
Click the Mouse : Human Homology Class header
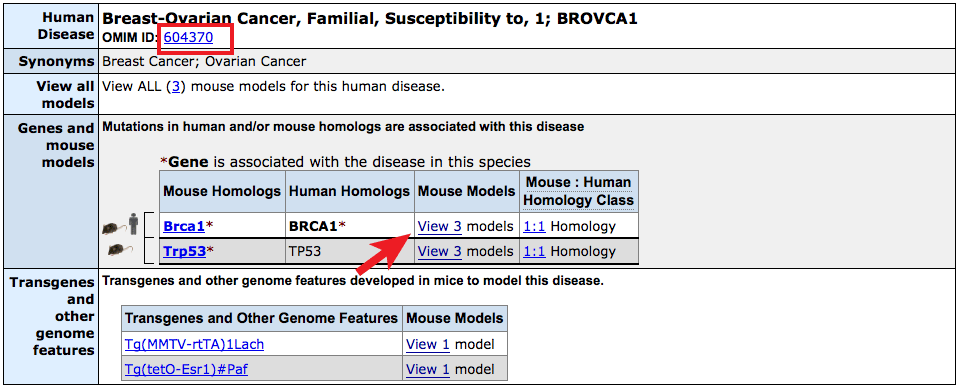(579, 191)
